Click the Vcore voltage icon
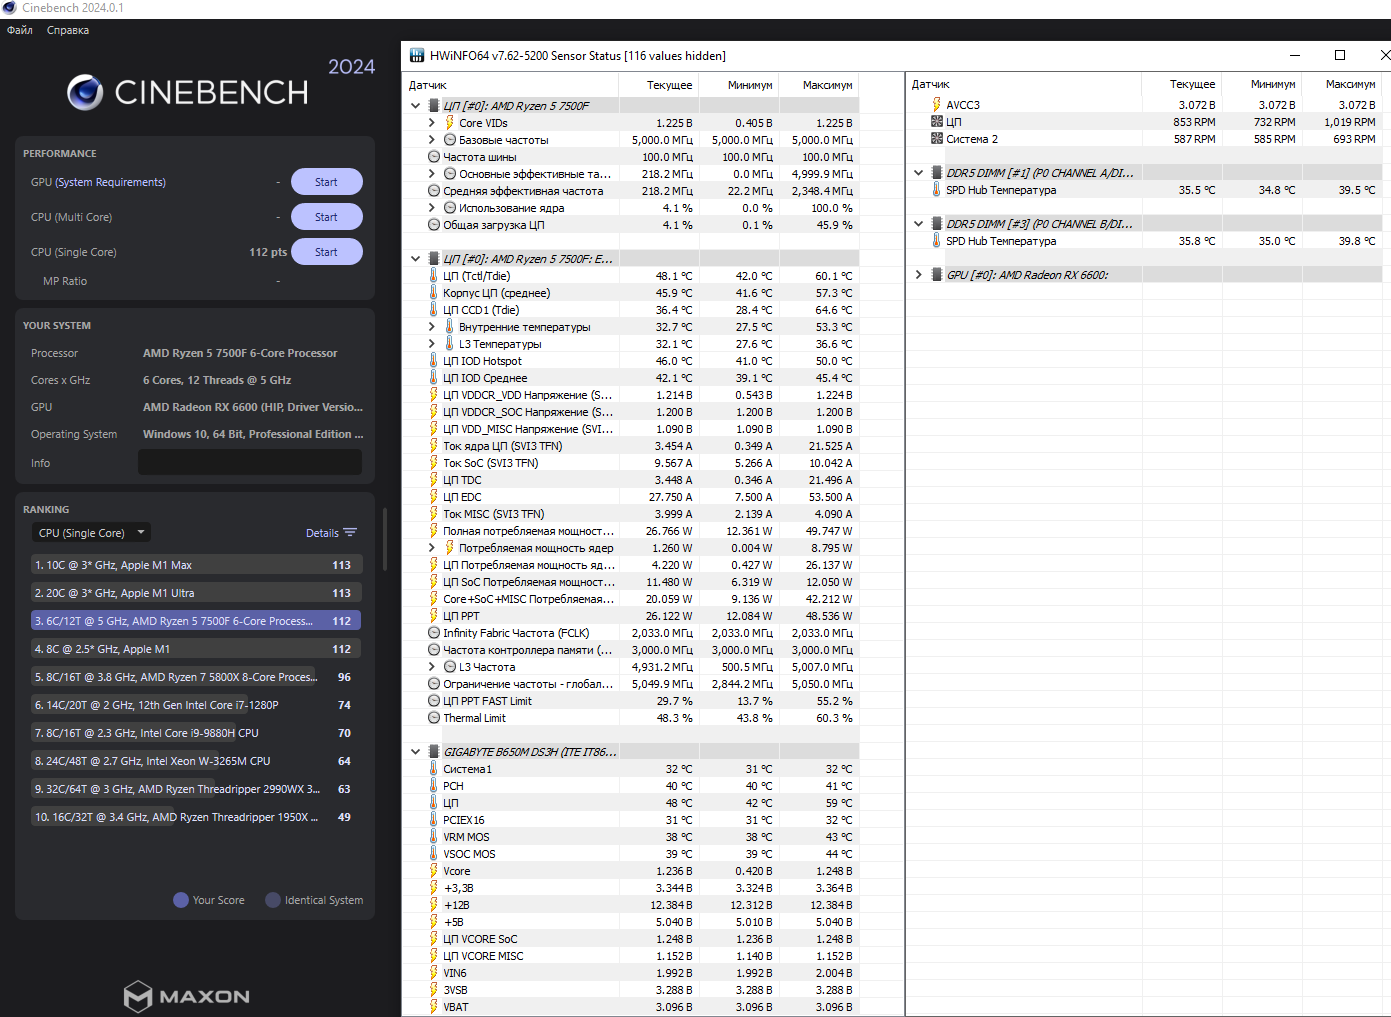 click(x=434, y=871)
